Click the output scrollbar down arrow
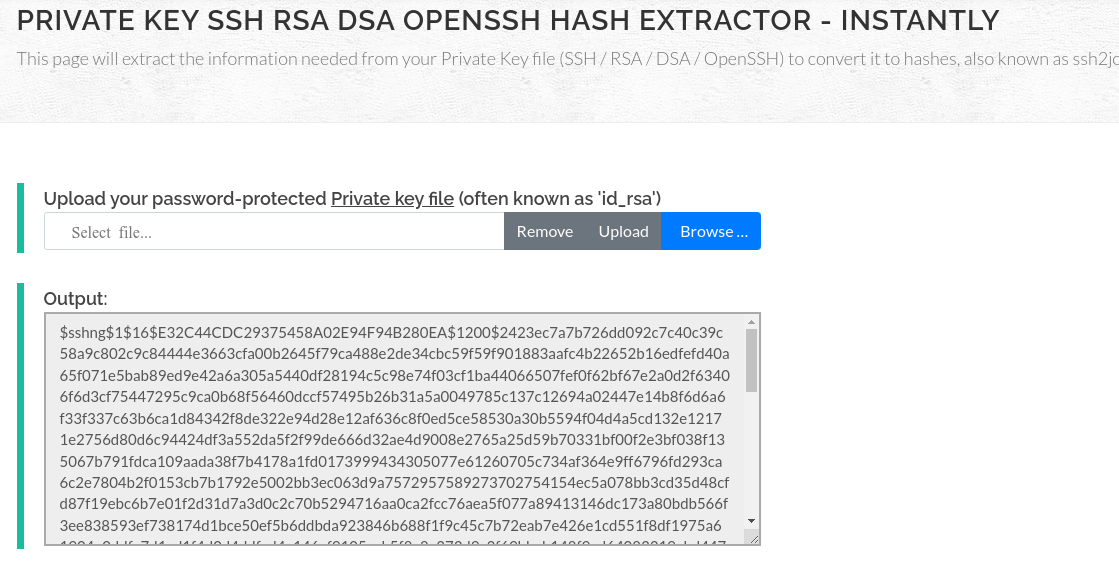Viewport: 1119px width, 571px height. [x=751, y=522]
